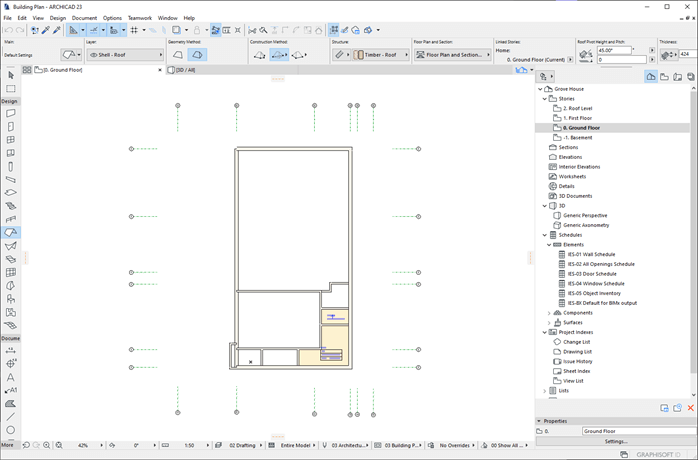This screenshot has width=698, height=460.
Task: Open the IES-01 Wall Schedule
Action: click(x=591, y=255)
